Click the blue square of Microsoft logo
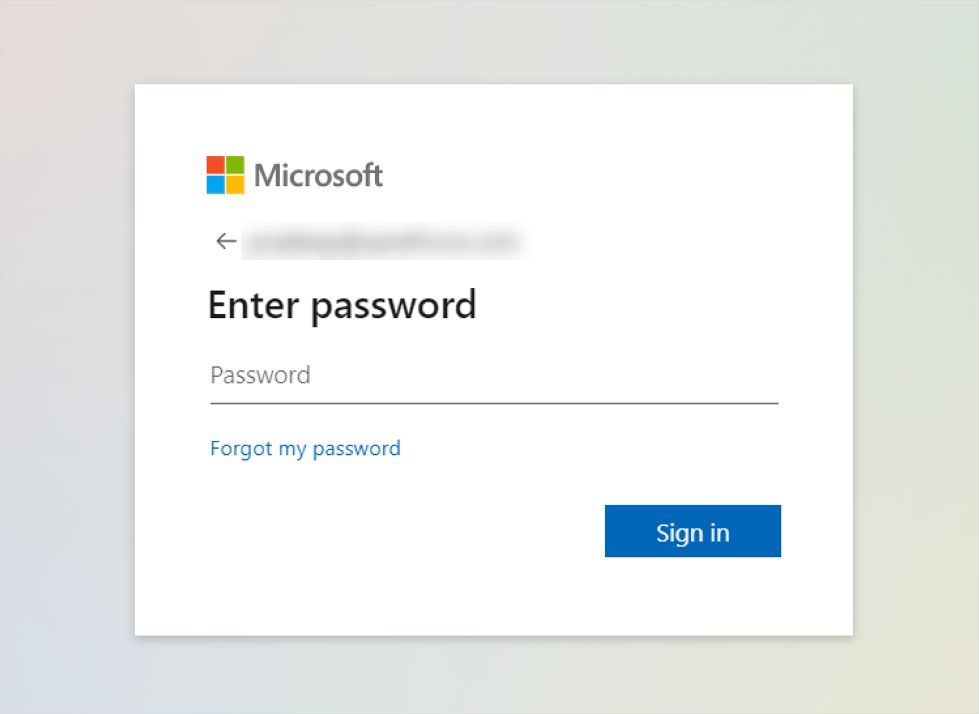The image size is (979, 714). coord(216,185)
